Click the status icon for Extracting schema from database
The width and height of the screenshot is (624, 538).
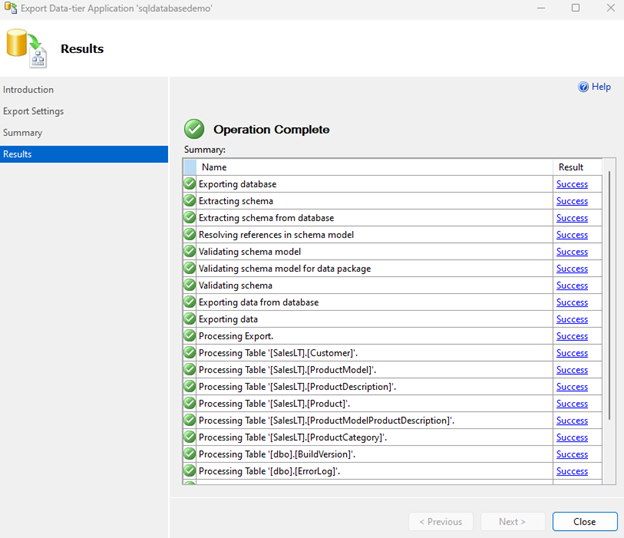click(190, 218)
